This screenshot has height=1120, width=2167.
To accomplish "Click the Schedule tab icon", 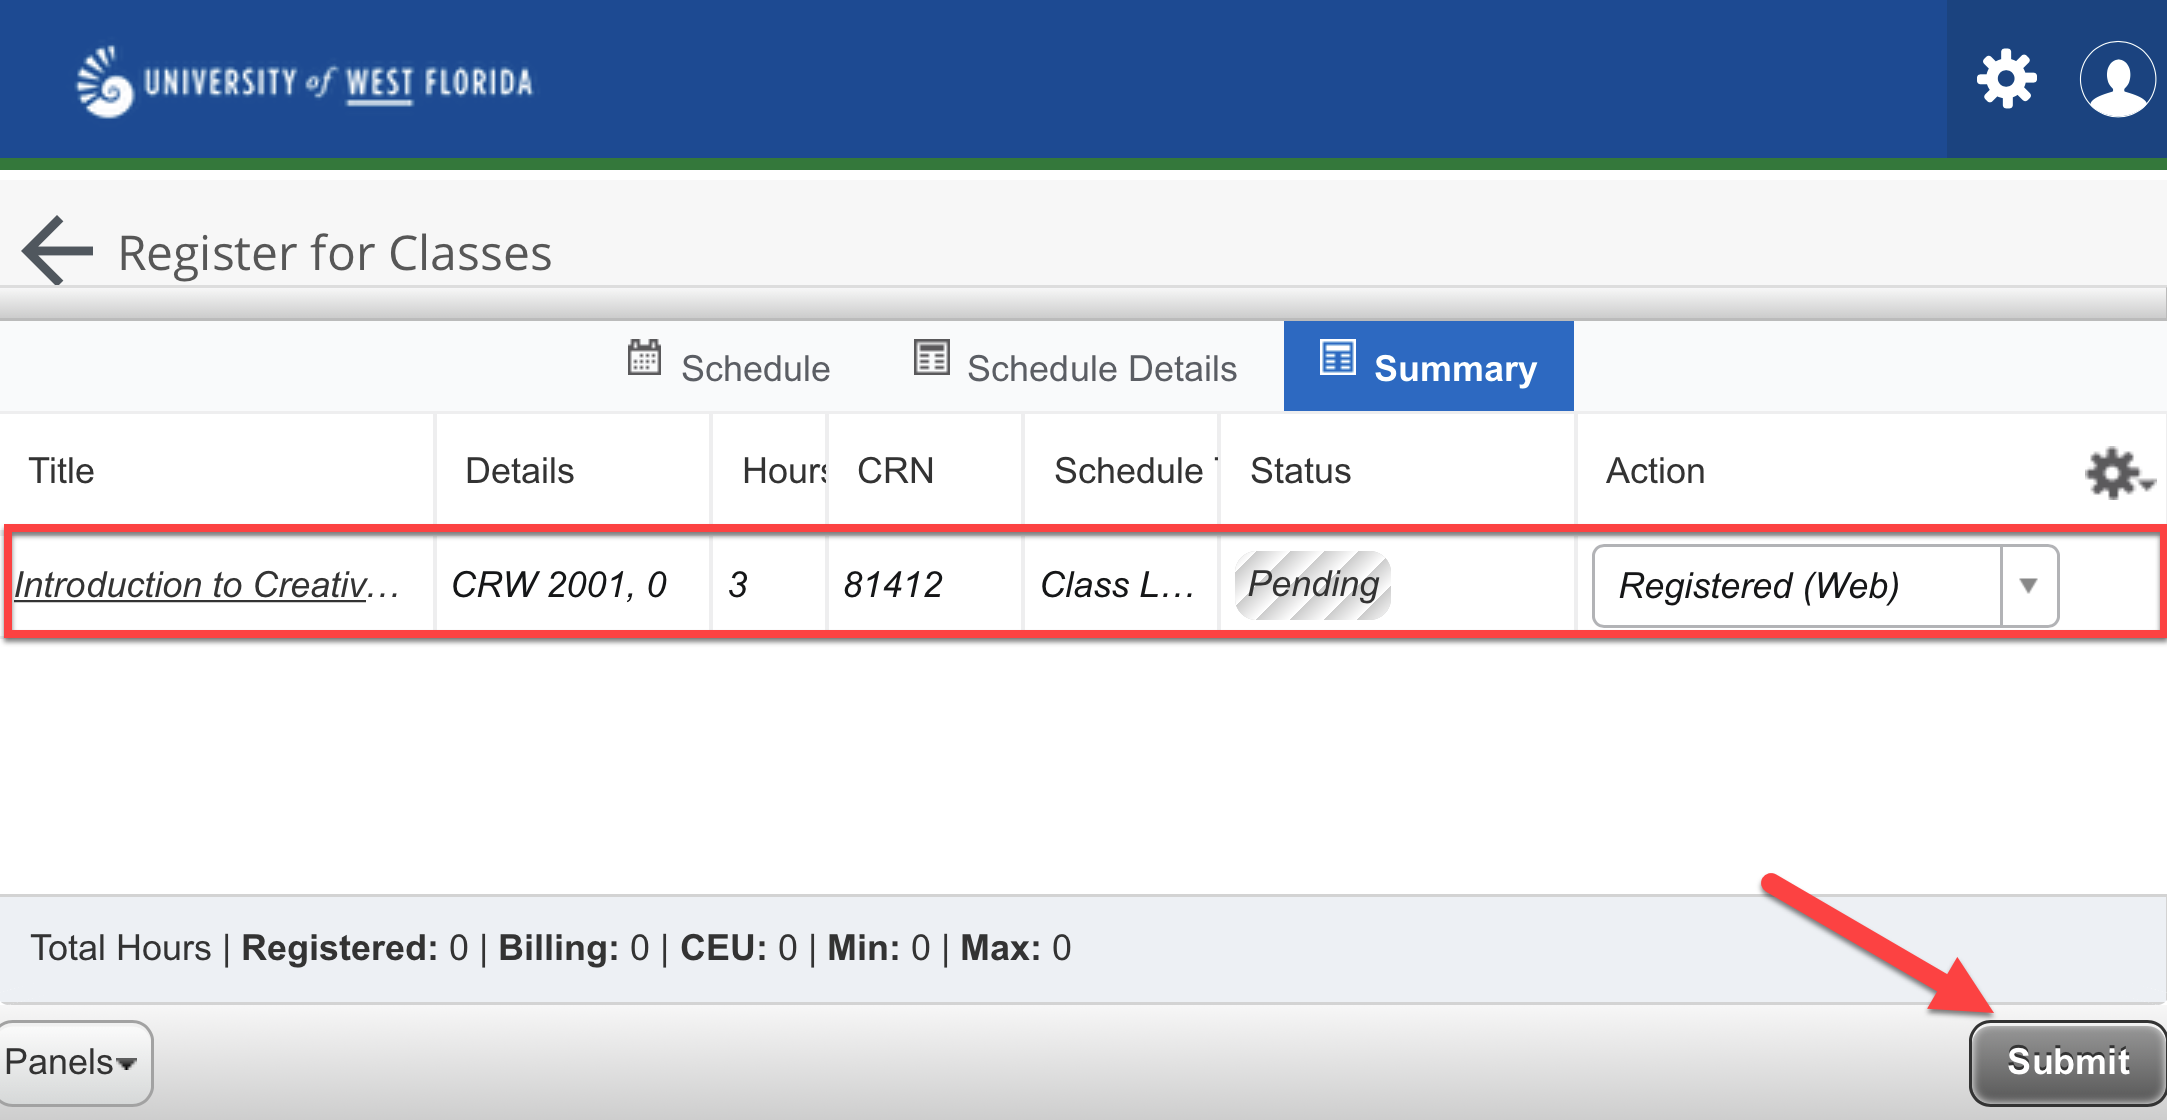I will click(640, 361).
